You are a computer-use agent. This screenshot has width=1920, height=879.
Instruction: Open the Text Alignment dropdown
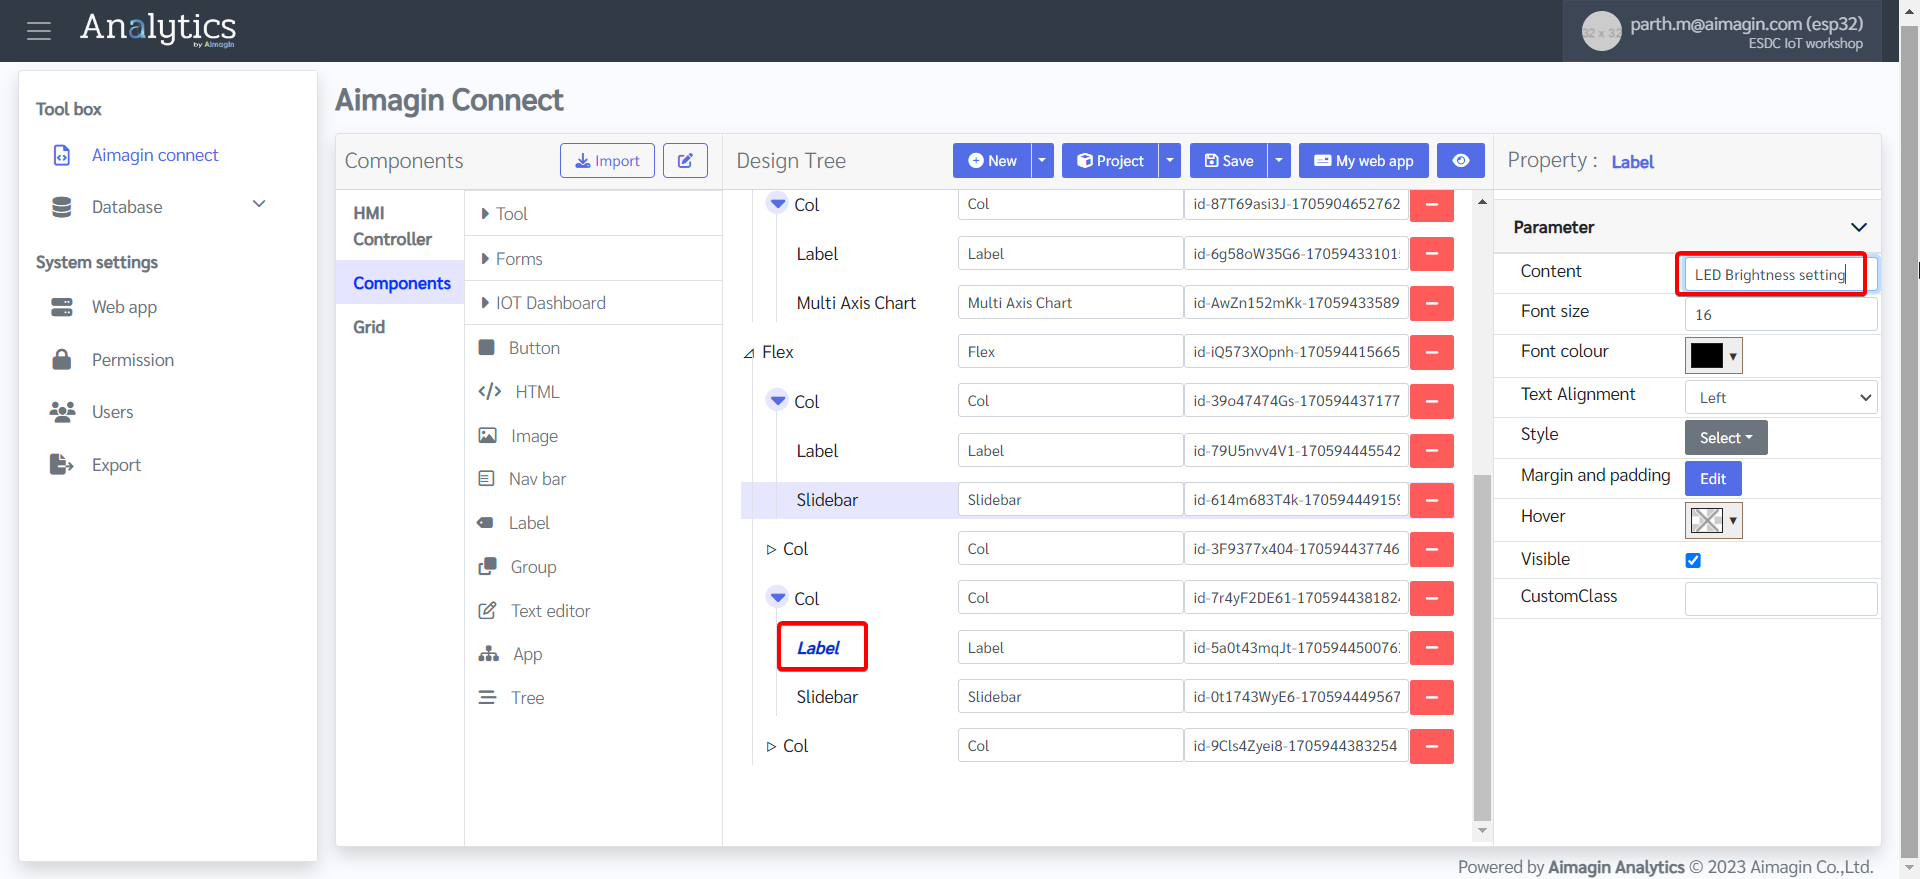pos(1781,398)
